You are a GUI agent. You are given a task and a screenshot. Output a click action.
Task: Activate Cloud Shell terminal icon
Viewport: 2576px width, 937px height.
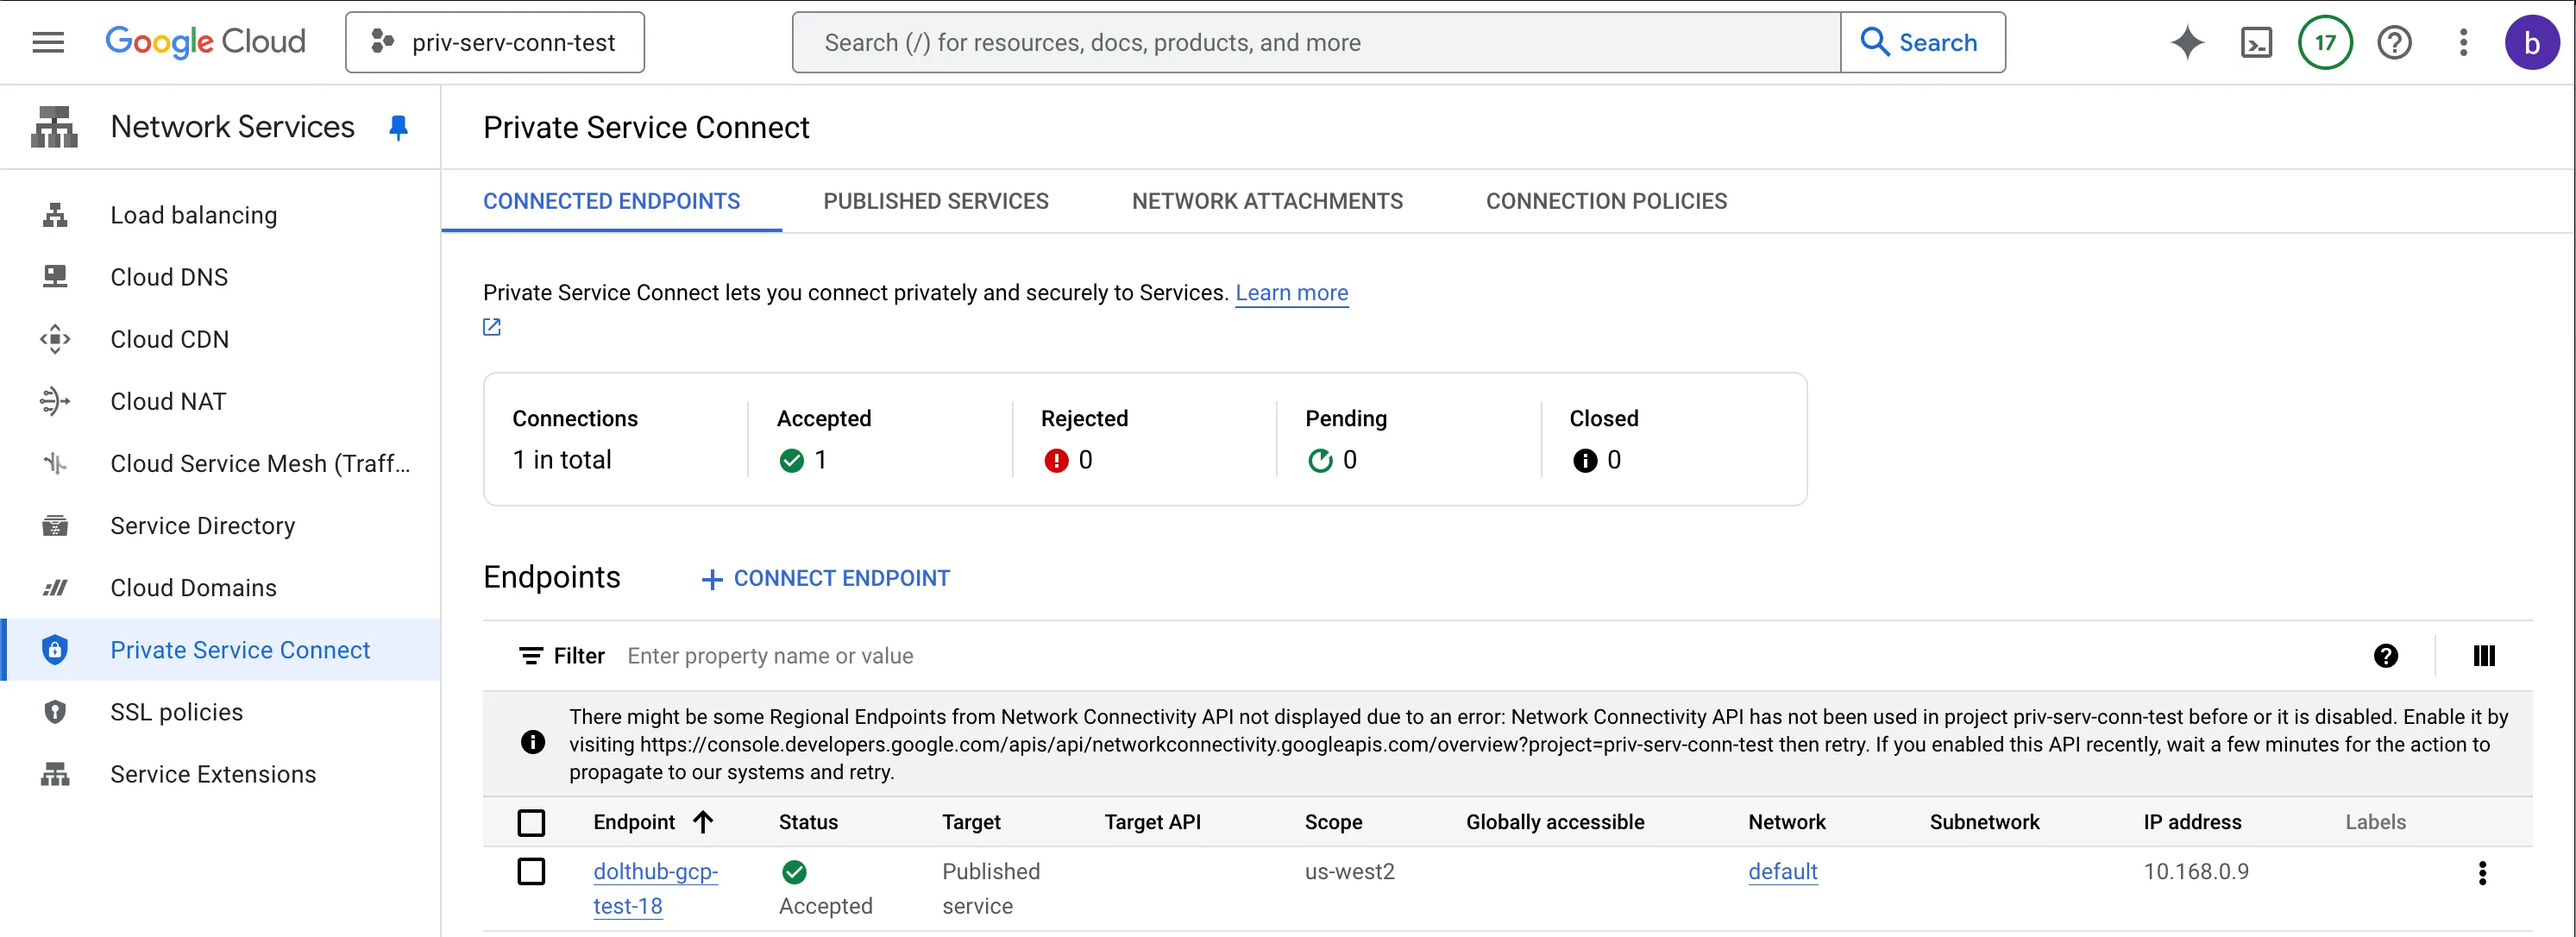coord(2256,42)
